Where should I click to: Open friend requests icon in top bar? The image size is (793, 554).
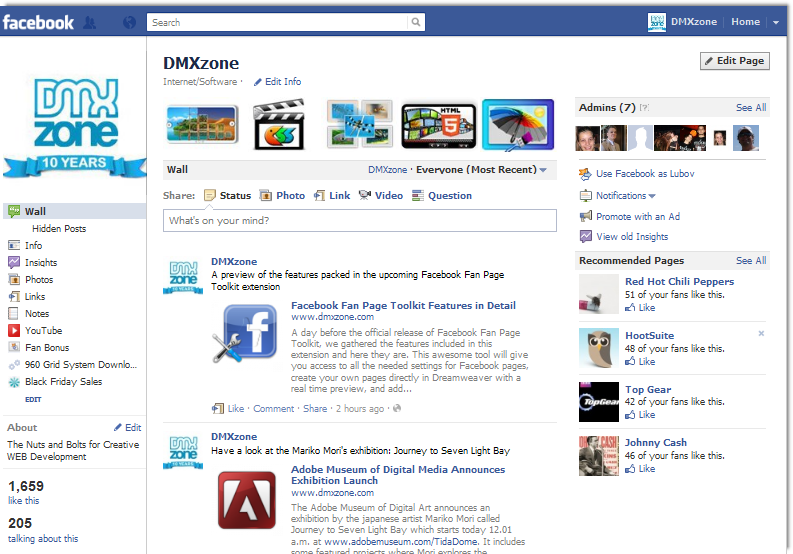point(90,23)
